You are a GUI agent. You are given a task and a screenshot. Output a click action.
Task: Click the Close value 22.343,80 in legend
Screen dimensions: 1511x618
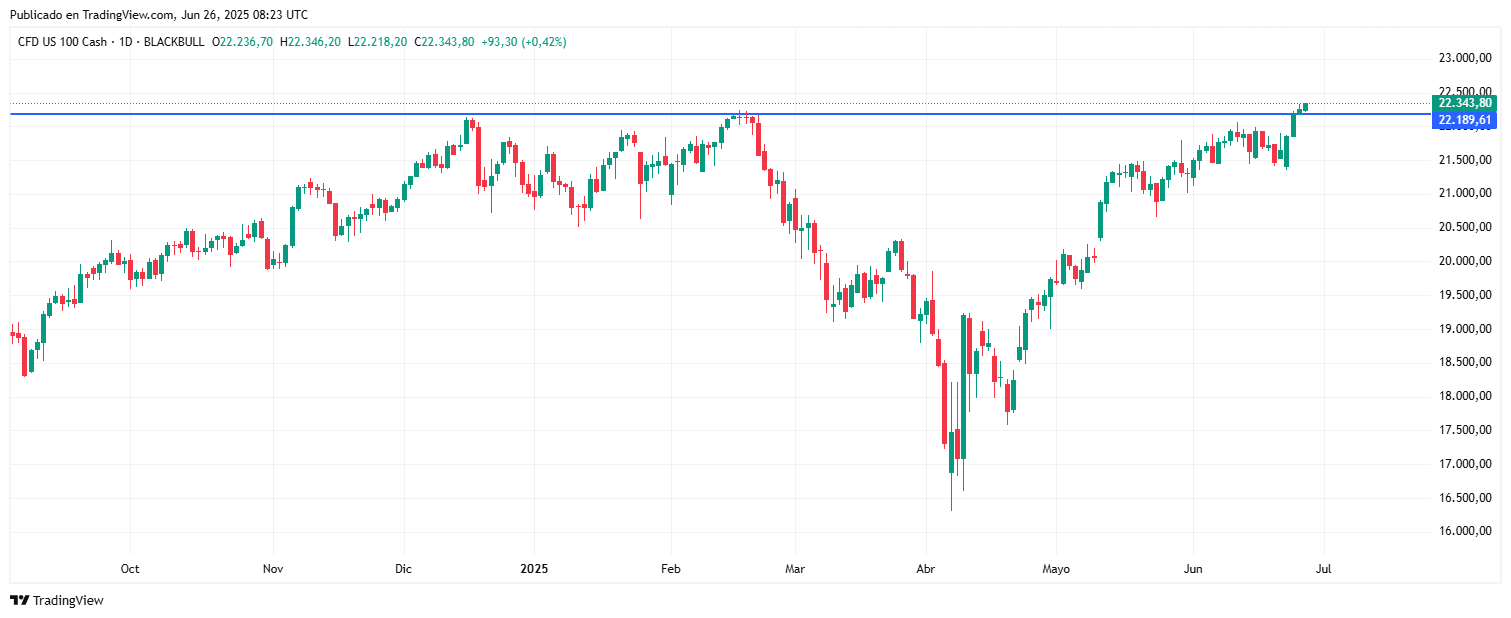point(447,42)
